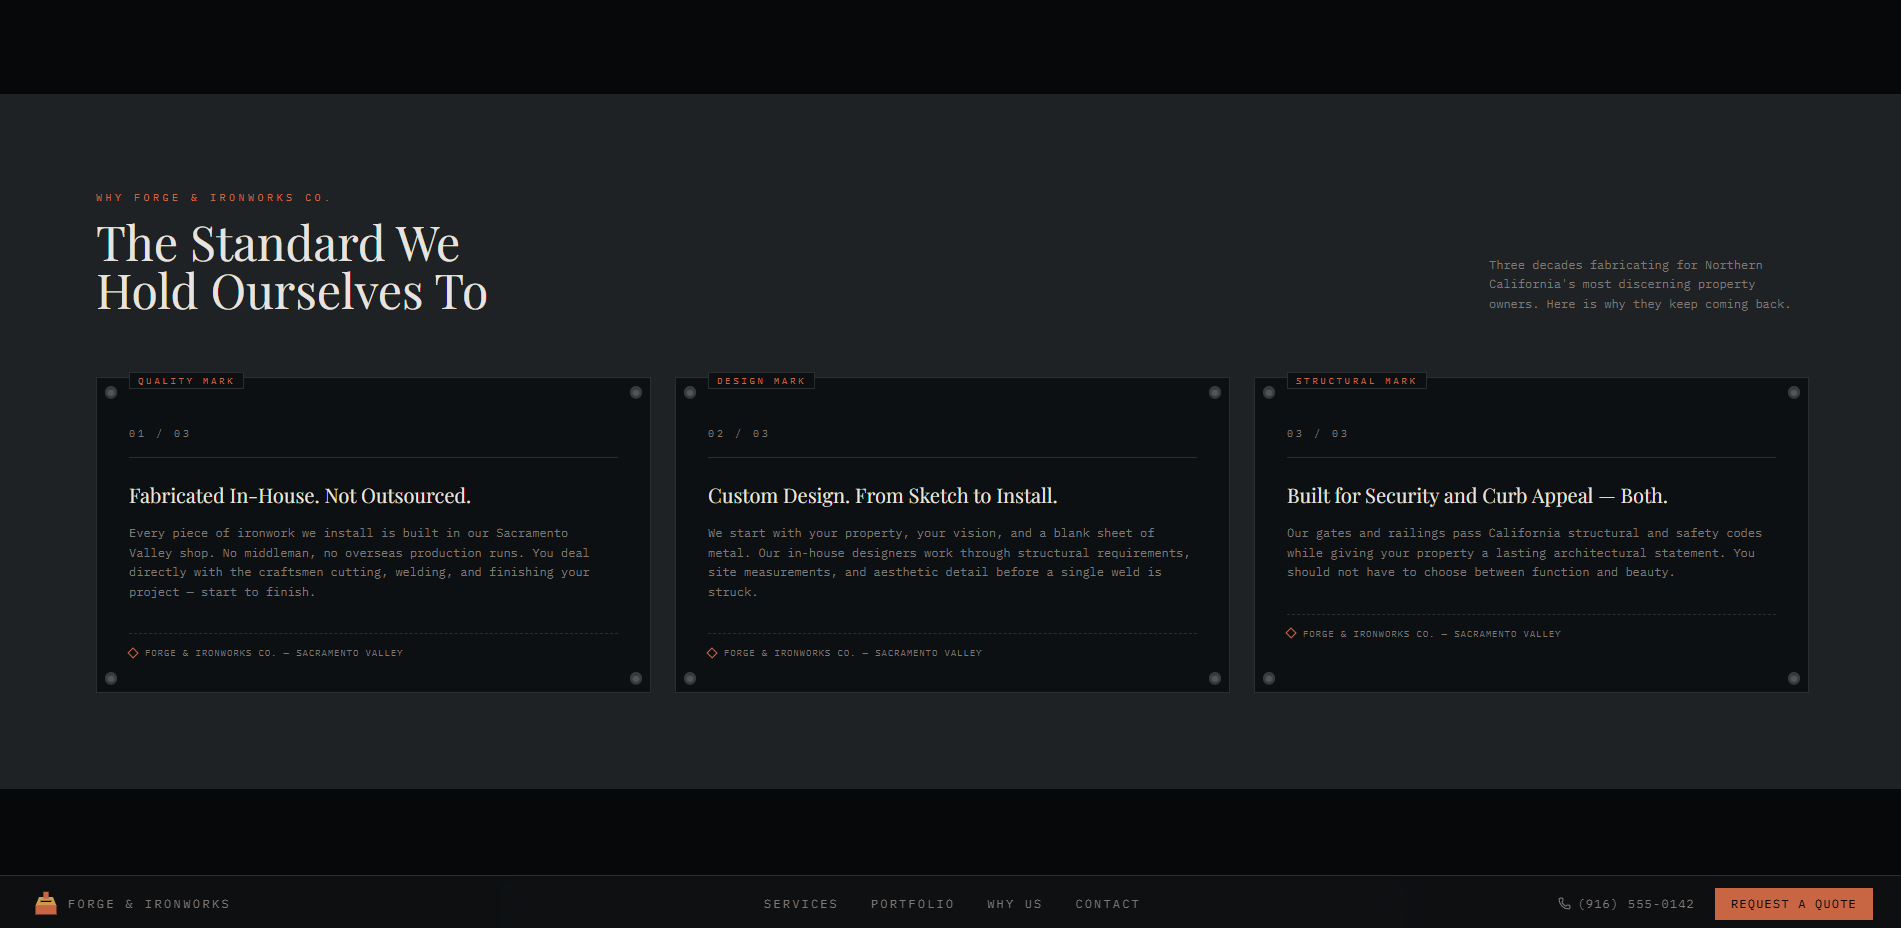This screenshot has width=1901, height=928.
Task: Click top-right rivet of Structural Mark card
Action: [x=1794, y=392]
